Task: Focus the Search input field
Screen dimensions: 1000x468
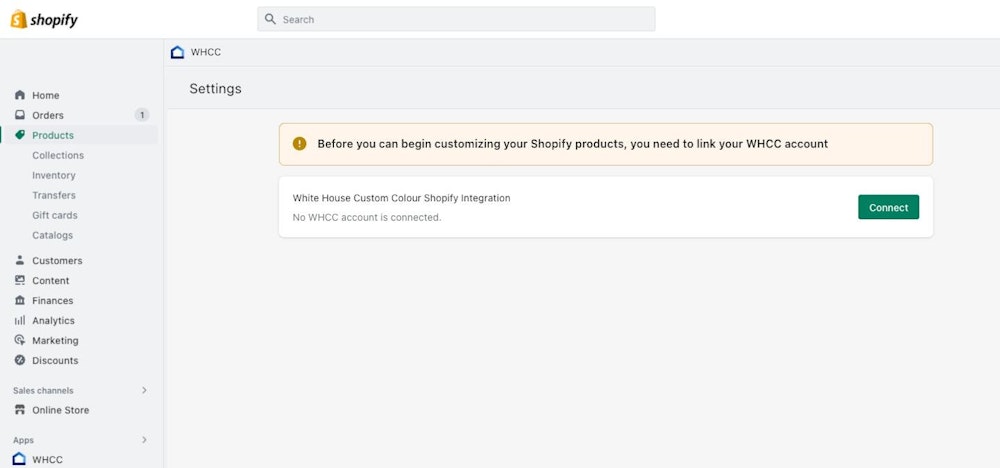Action: 462,19
